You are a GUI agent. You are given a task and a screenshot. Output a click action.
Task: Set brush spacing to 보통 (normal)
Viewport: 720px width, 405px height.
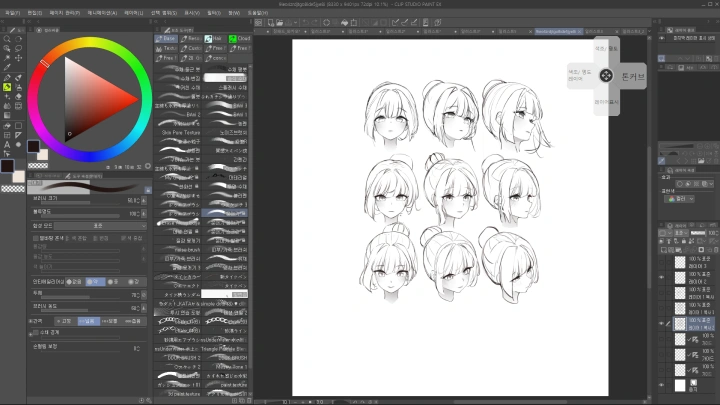pyautogui.click(x=109, y=321)
